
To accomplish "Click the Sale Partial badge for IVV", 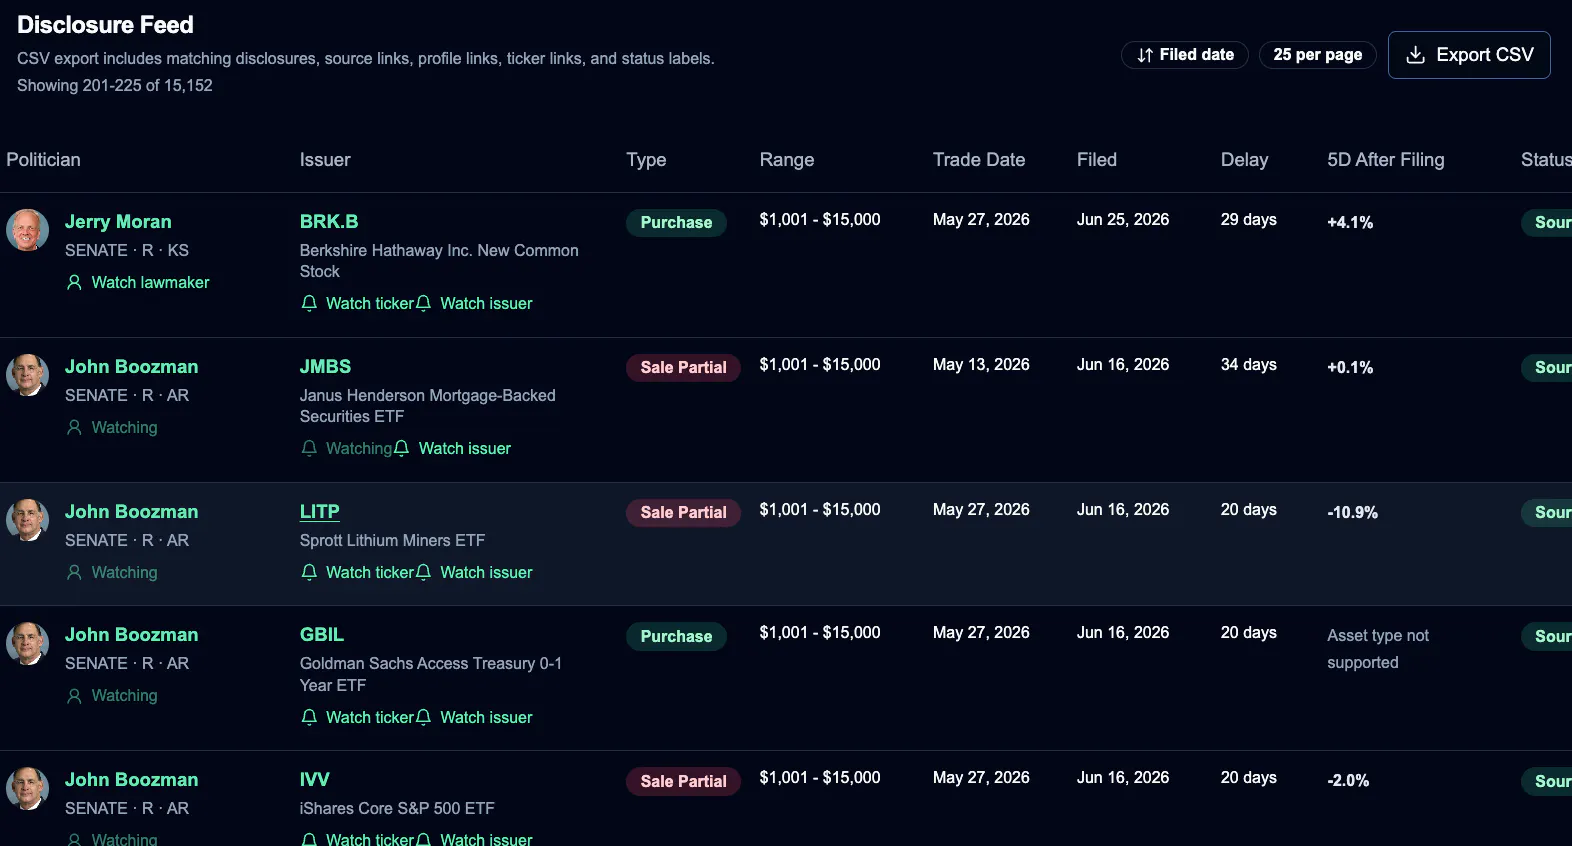I will click(683, 781).
